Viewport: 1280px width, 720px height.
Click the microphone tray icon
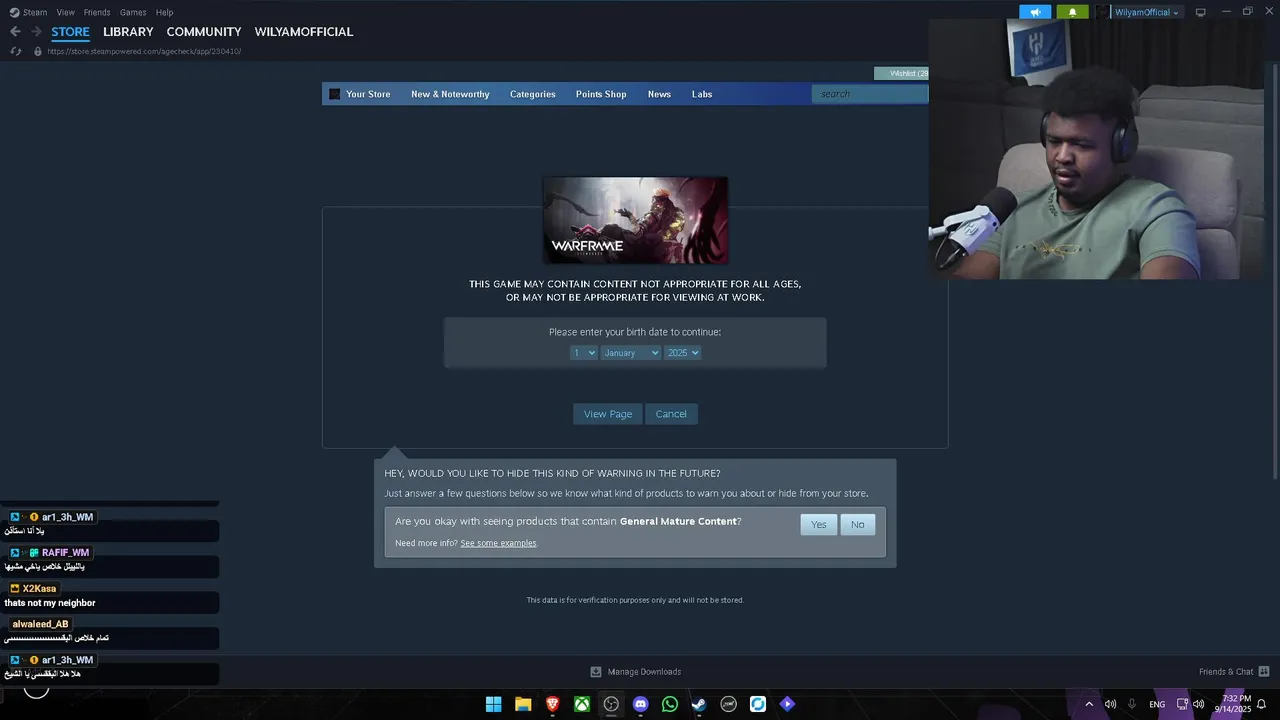[x=1132, y=704]
